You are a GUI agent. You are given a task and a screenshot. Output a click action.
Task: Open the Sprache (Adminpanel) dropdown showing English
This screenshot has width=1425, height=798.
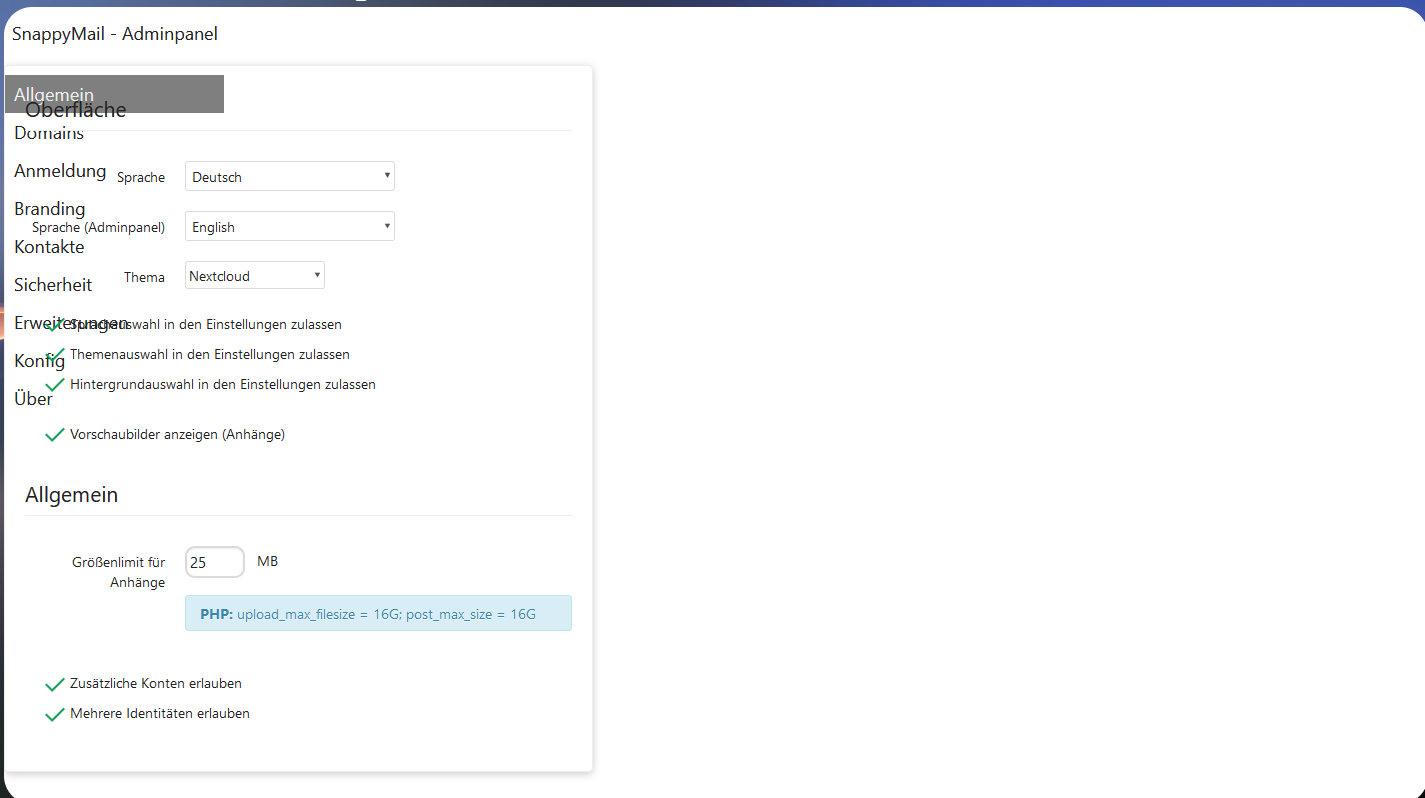(x=289, y=226)
